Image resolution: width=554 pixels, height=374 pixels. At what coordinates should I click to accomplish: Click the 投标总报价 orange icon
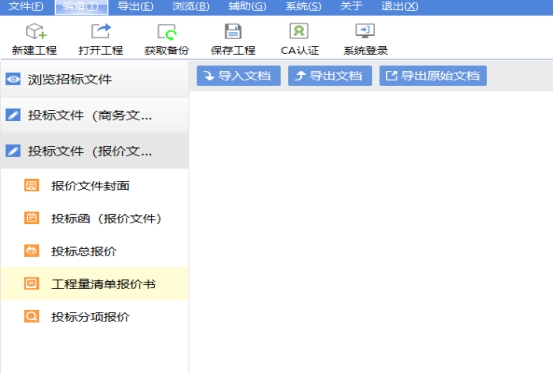(31, 251)
